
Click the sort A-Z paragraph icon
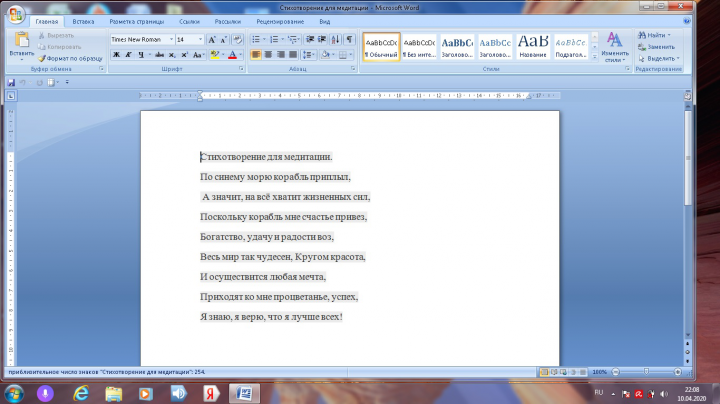[336, 39]
